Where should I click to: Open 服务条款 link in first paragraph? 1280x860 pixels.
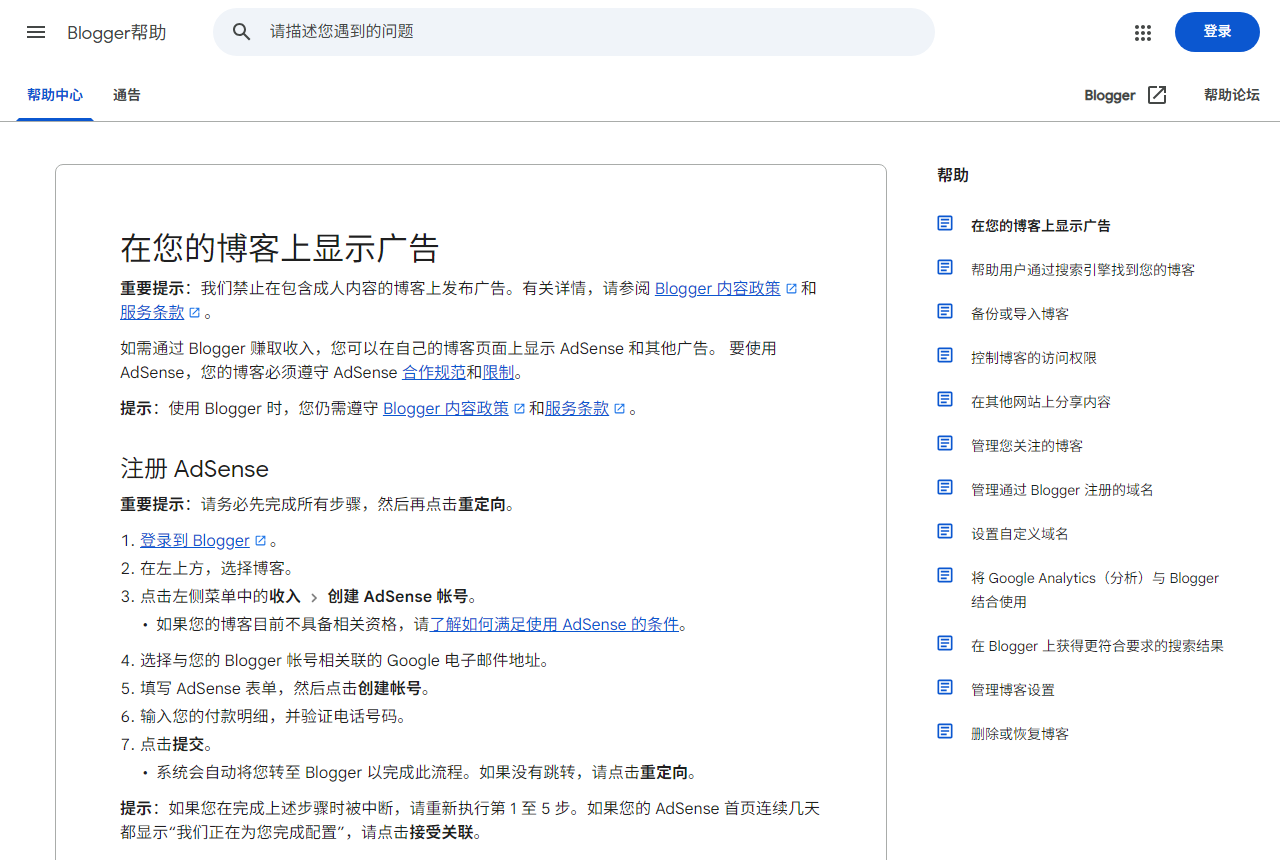[x=152, y=312]
